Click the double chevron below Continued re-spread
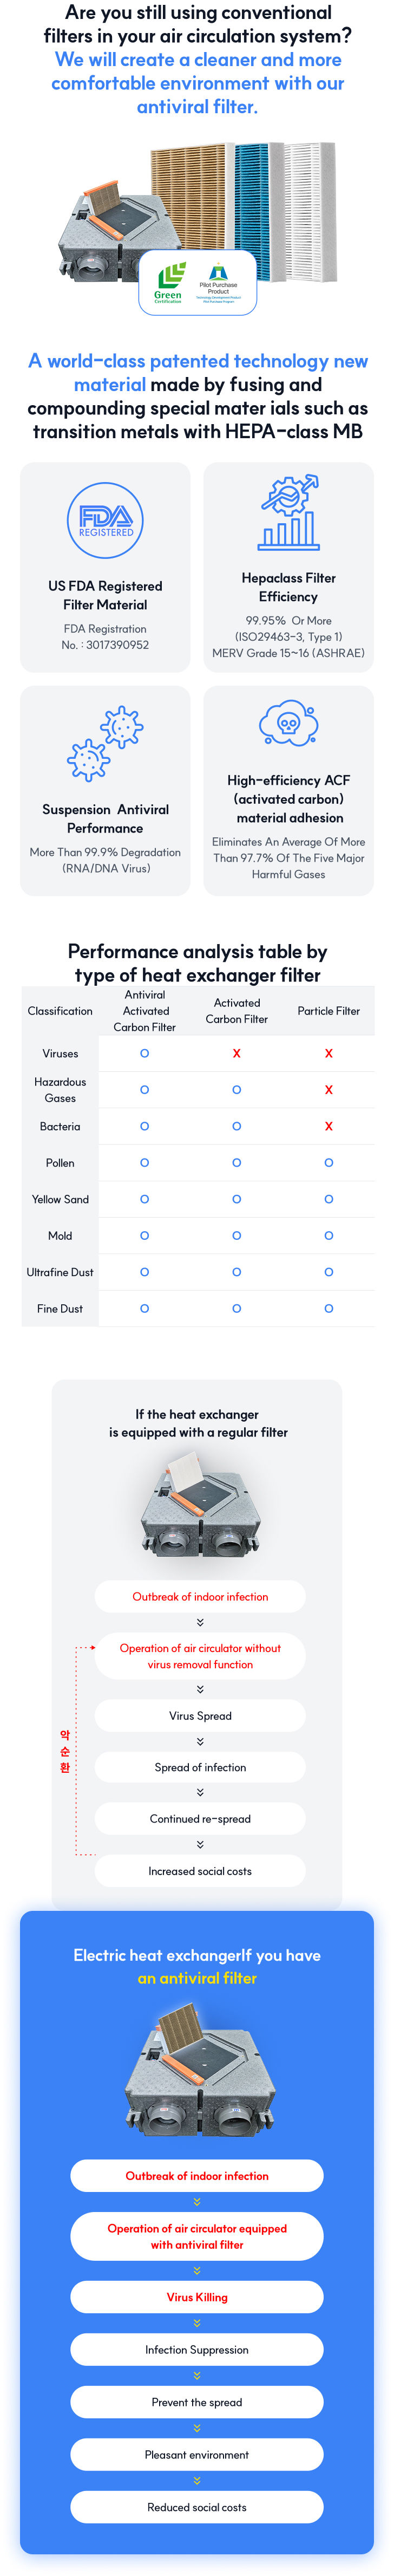 (x=200, y=1845)
